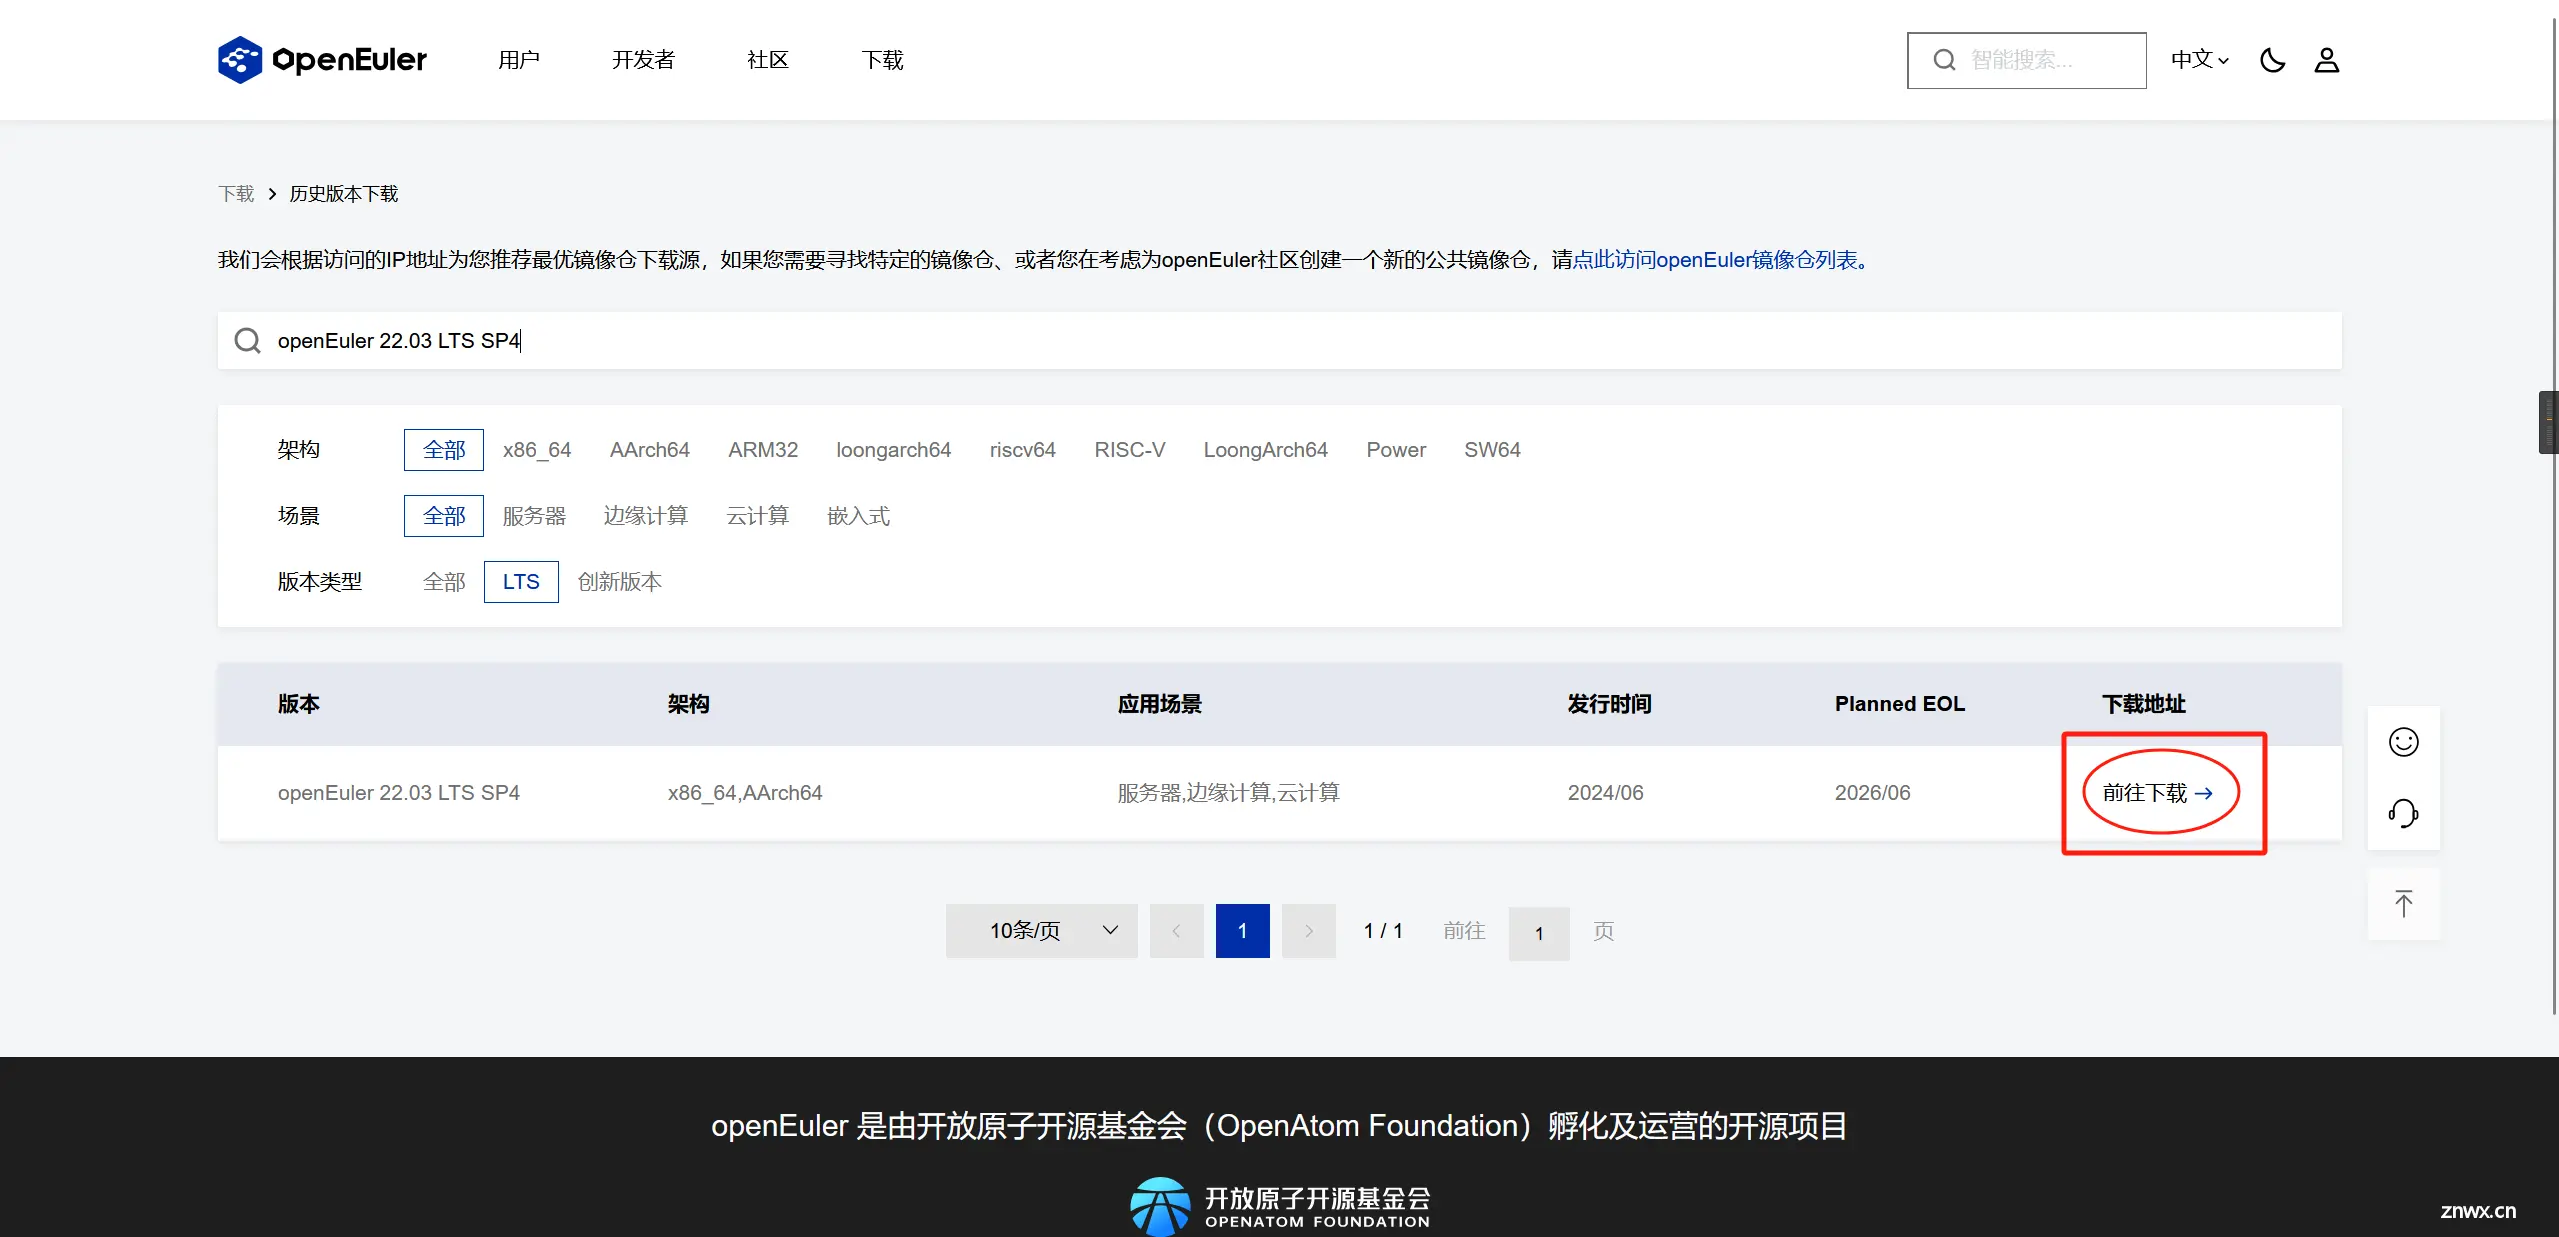This screenshot has width=2559, height=1237.
Task: Open the customer service headset icon
Action: [x=2403, y=813]
